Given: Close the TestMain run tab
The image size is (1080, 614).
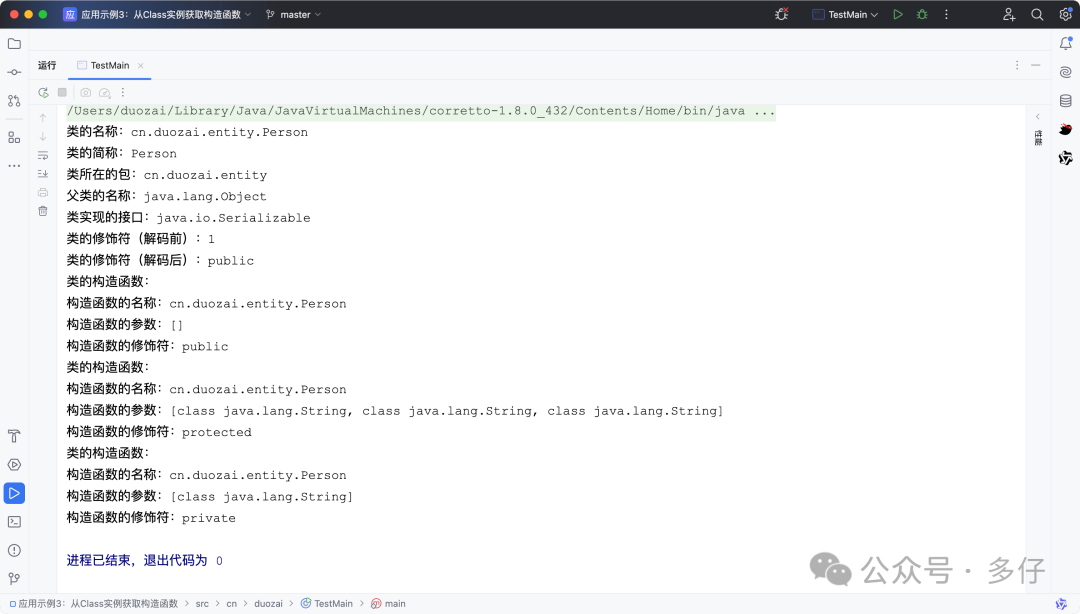Looking at the screenshot, I should pyautogui.click(x=141, y=65).
